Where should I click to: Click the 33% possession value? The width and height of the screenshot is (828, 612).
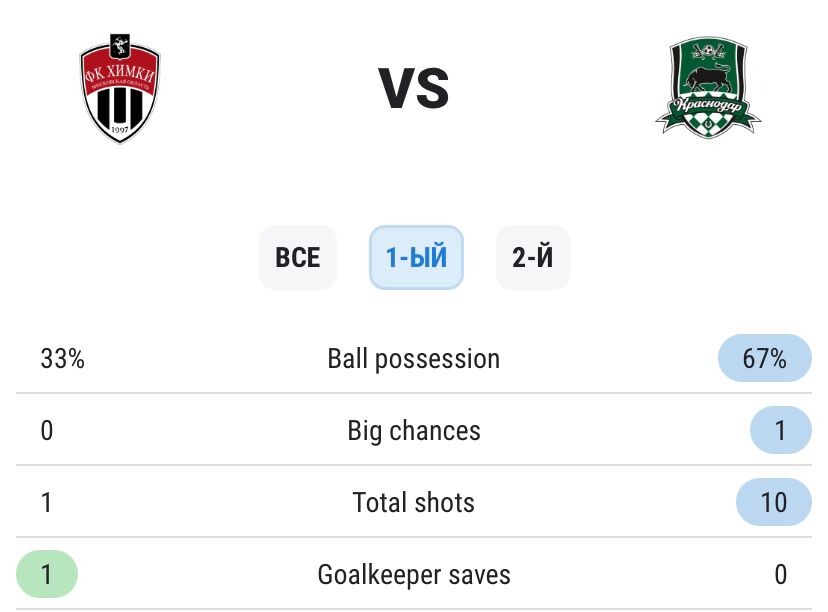[62, 359]
